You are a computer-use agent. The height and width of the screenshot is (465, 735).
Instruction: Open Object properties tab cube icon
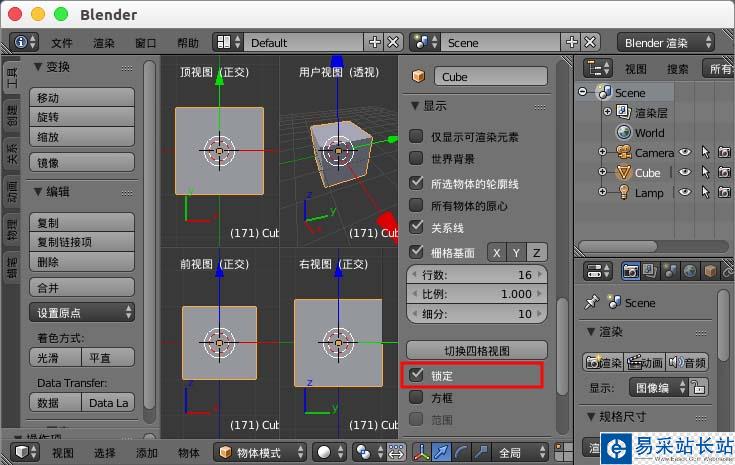coord(710,271)
